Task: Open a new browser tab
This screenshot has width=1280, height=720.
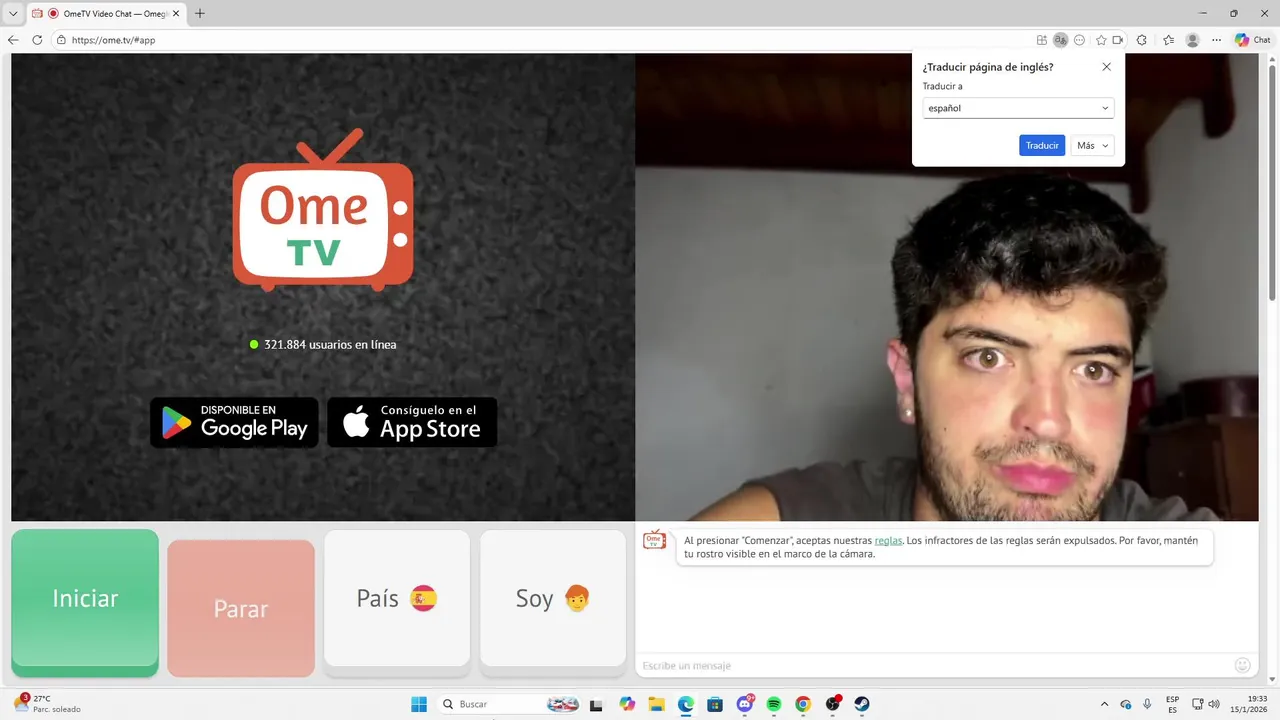Action: coord(199,14)
